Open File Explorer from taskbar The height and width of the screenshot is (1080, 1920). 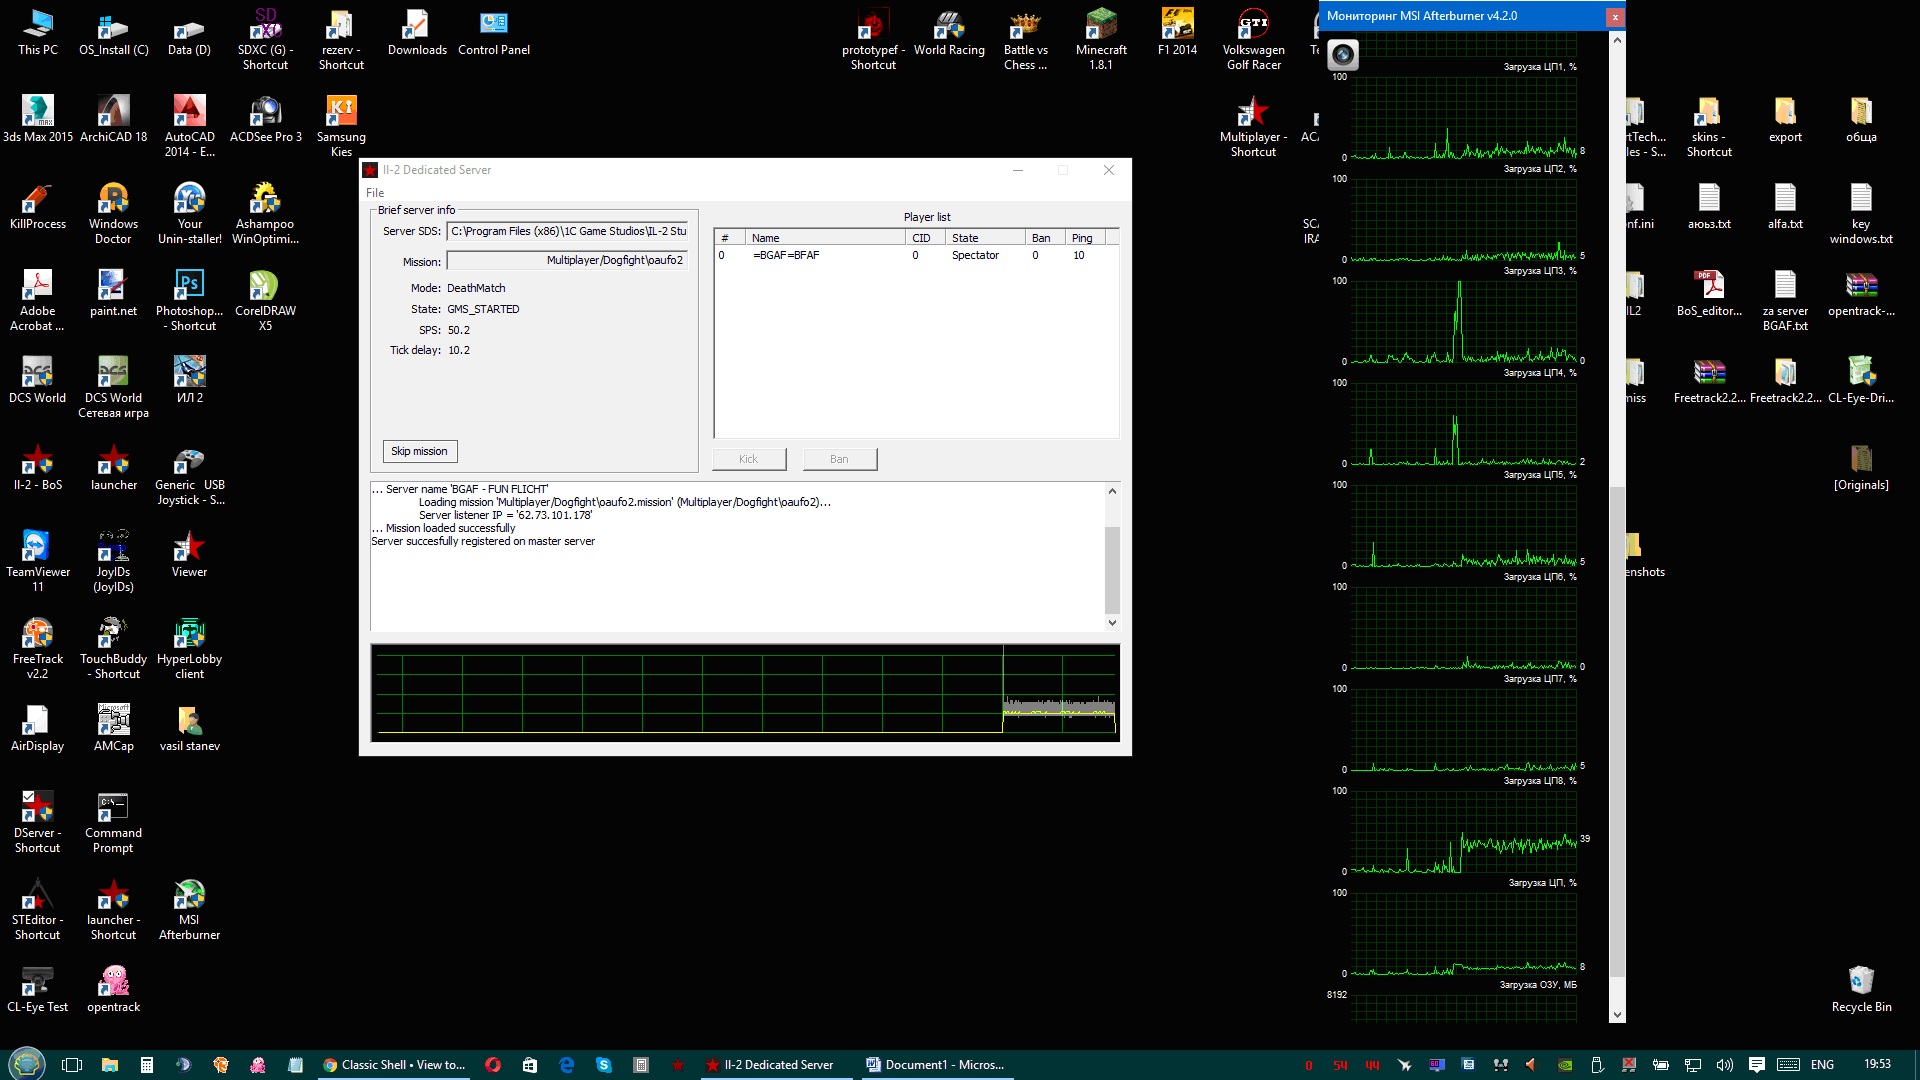pos(110,1065)
